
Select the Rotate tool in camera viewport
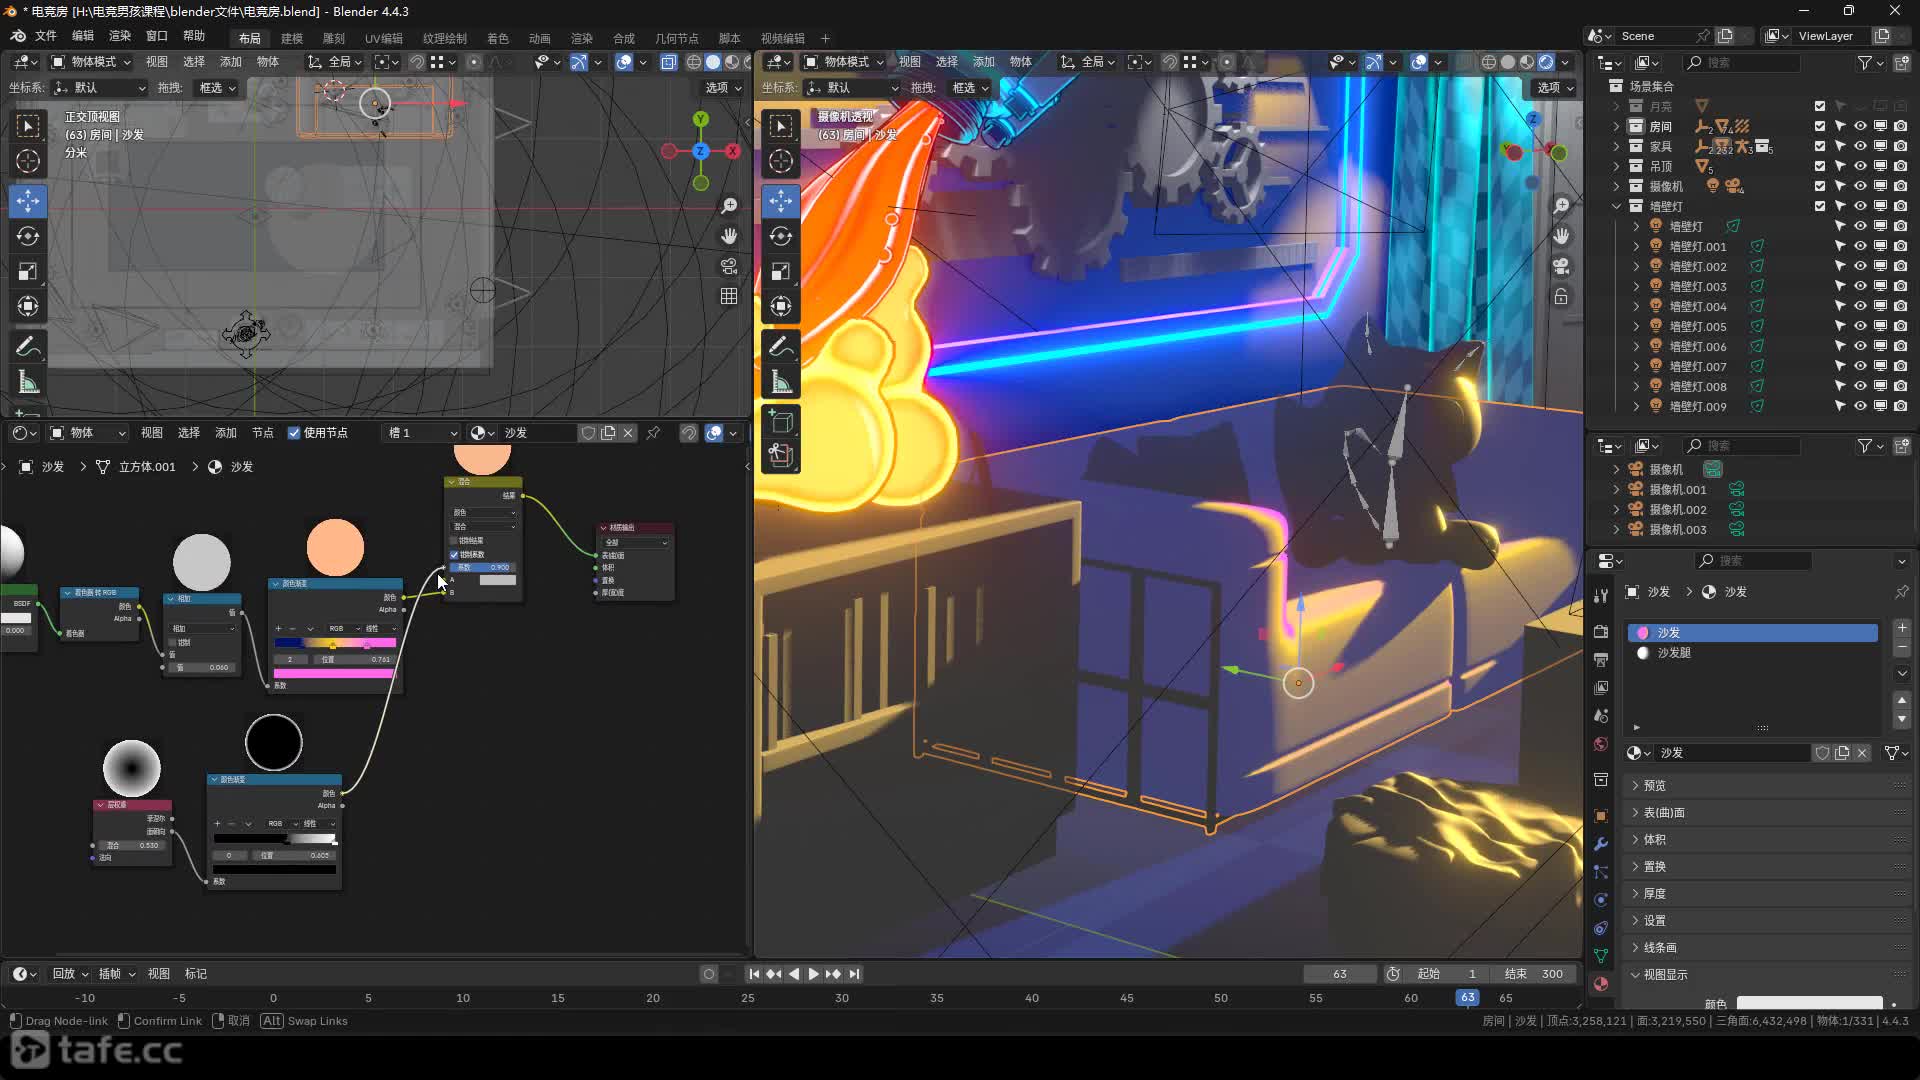click(x=781, y=236)
